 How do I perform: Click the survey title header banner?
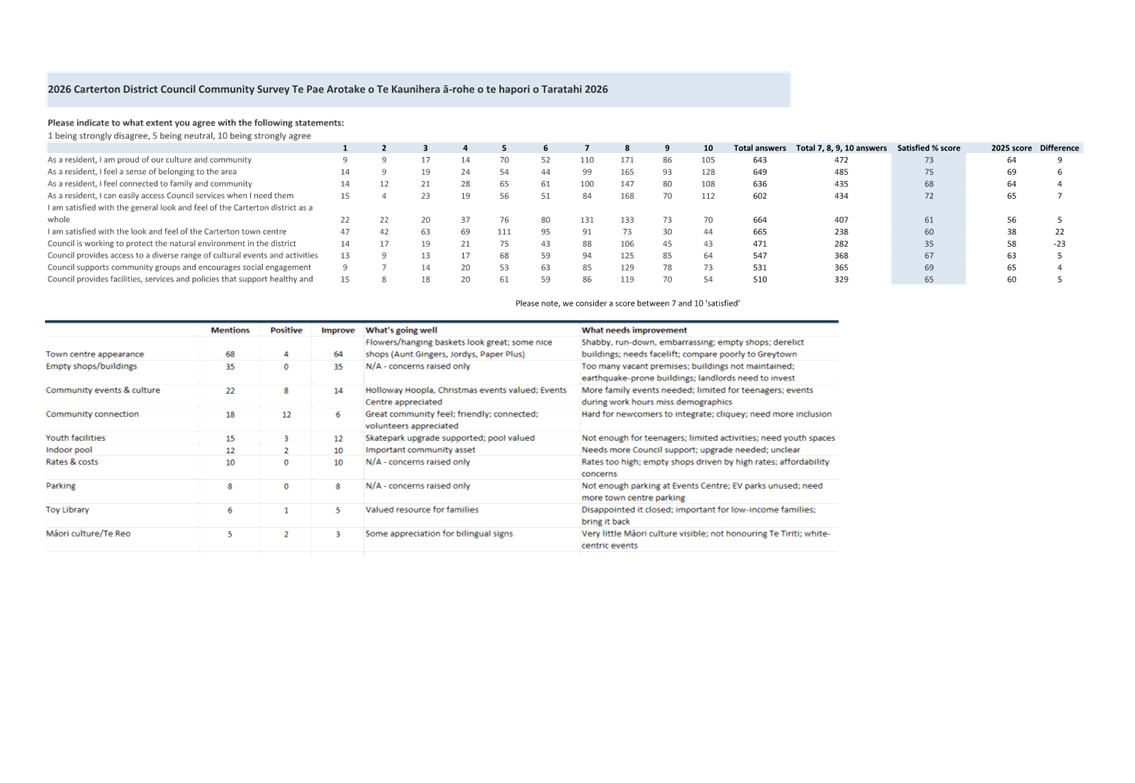pyautogui.click(x=418, y=90)
